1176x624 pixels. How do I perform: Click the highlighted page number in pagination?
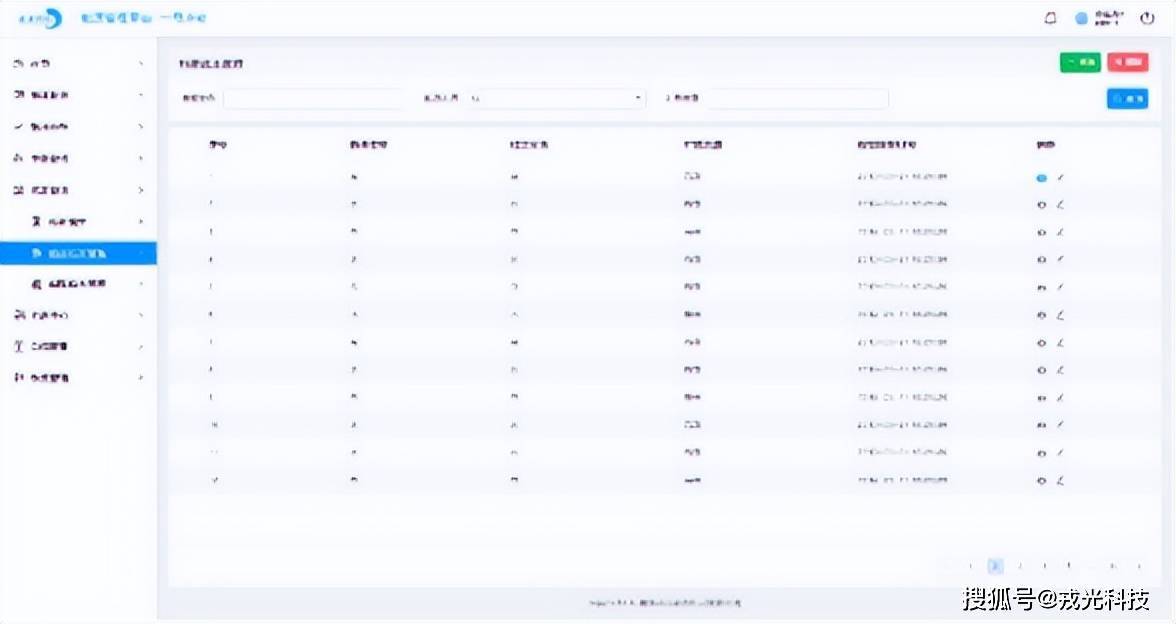pos(995,566)
